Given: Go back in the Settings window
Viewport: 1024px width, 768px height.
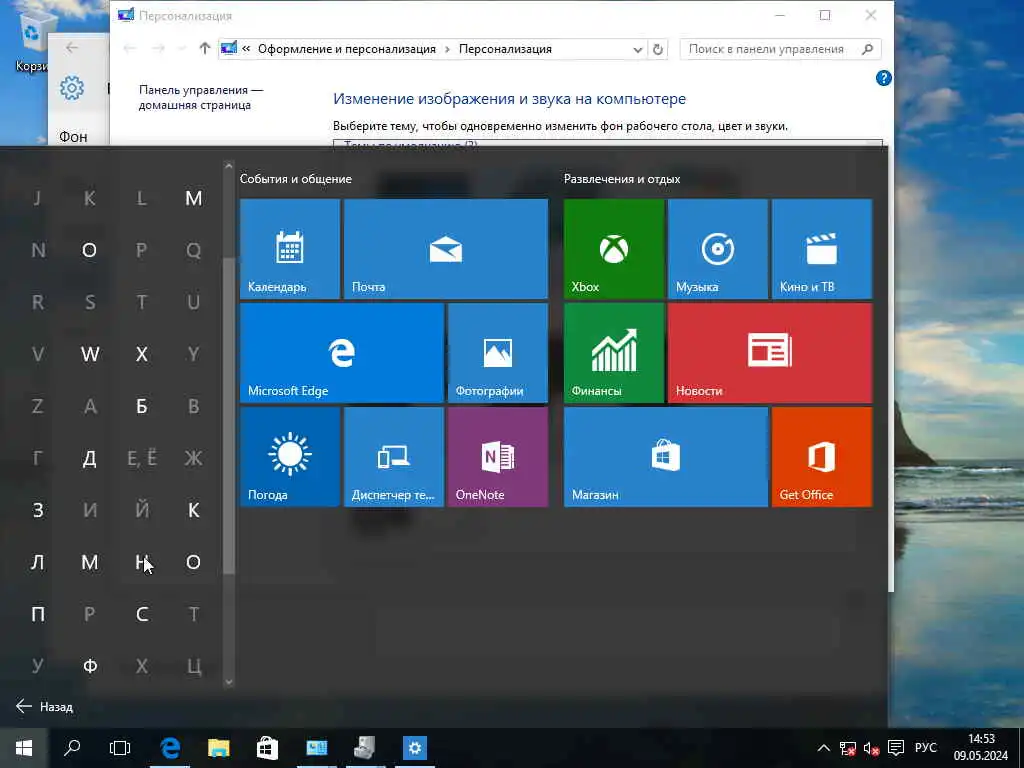Looking at the screenshot, I should [x=72, y=48].
